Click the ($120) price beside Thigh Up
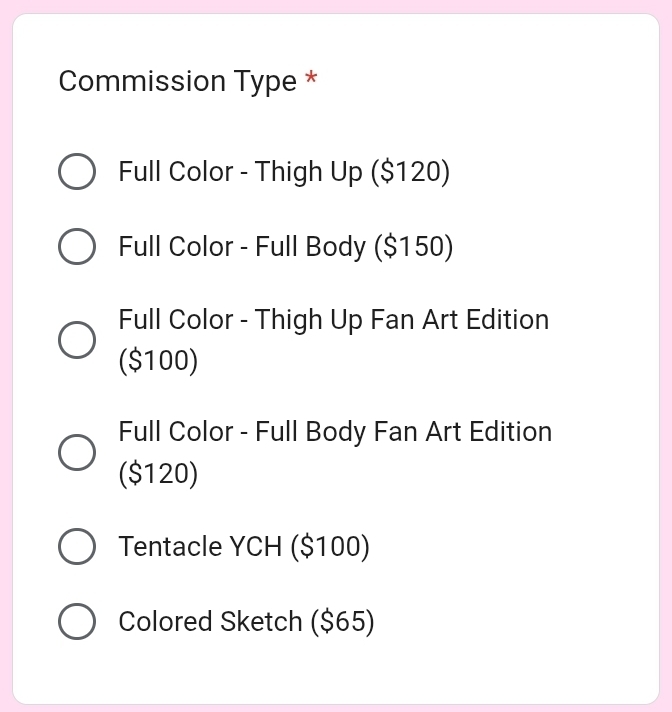 pyautogui.click(x=410, y=172)
